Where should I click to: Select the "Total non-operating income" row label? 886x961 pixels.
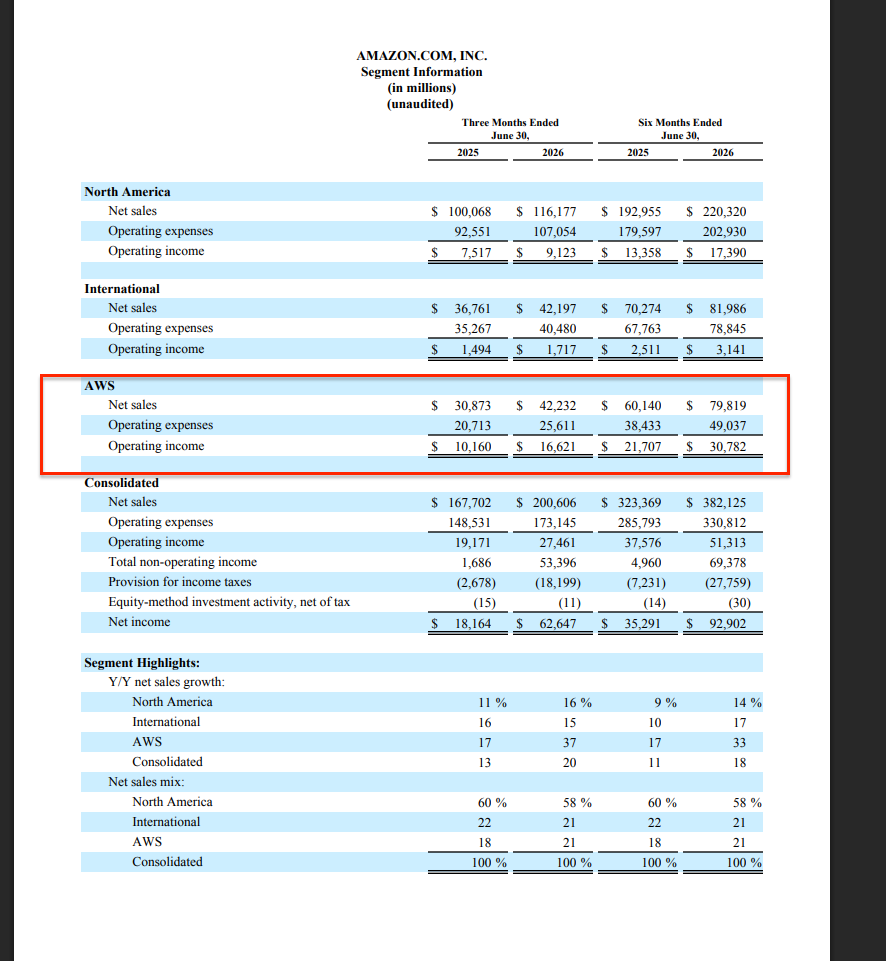tap(183, 562)
